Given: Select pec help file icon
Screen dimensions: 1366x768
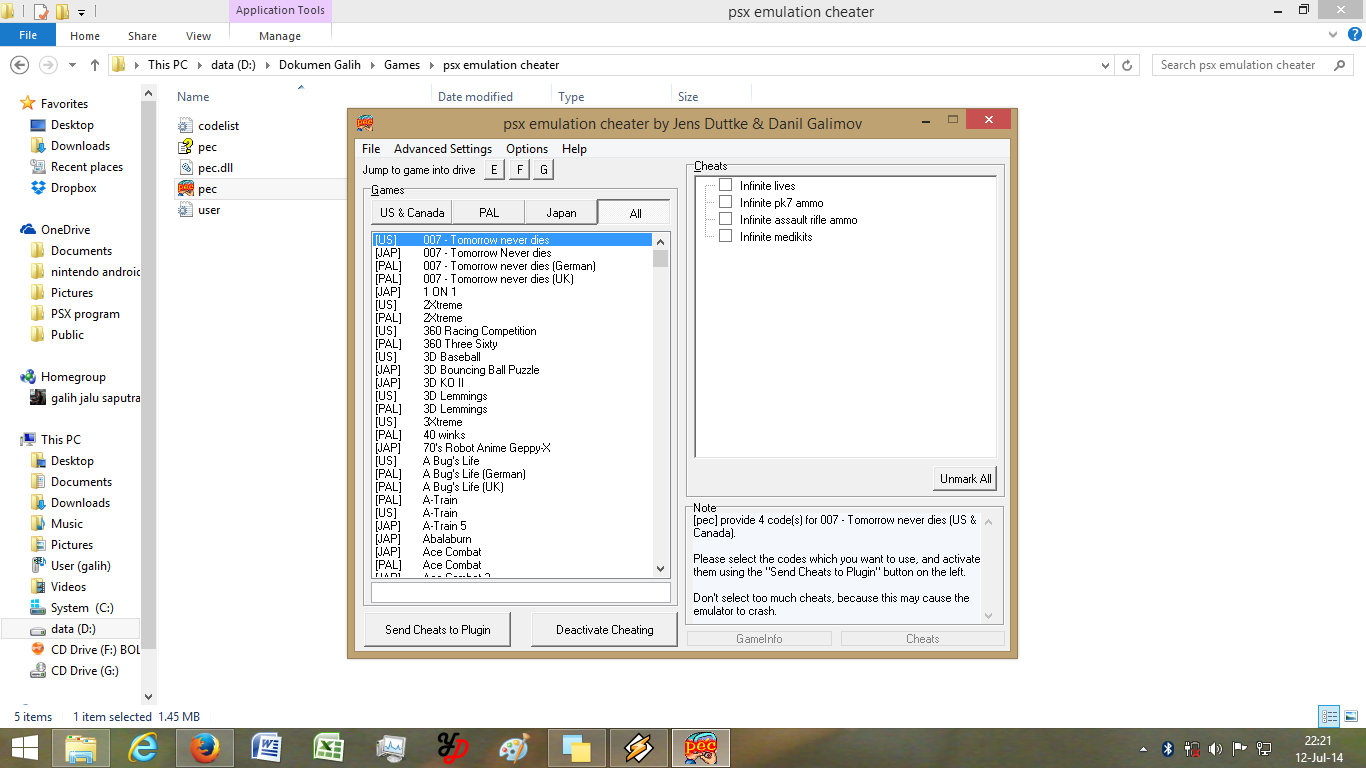Looking at the screenshot, I should point(185,147).
